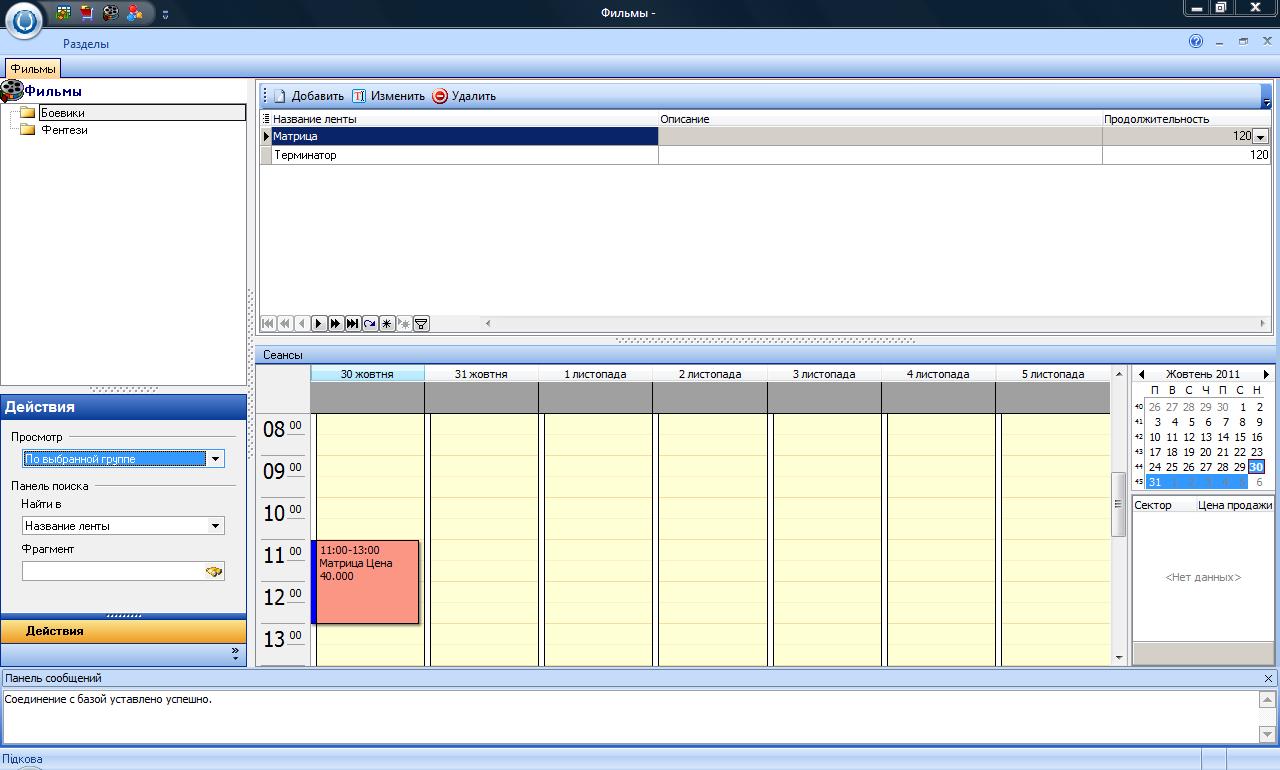The image size is (1280, 770).
Task: Open the Просмотр 'По выбранной группе' dropdown
Action: (x=214, y=459)
